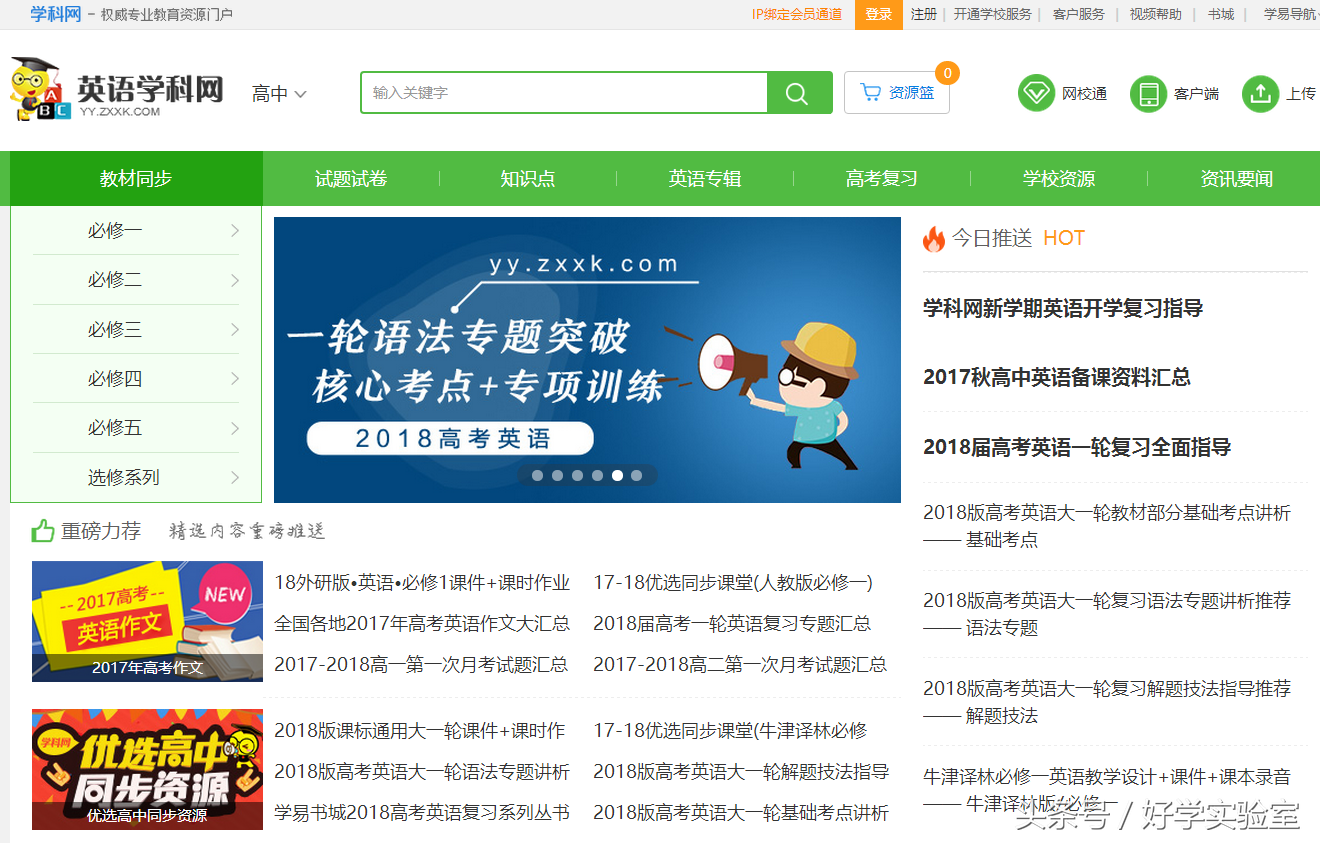Click the 输入关键字 search input field
Image resolution: width=1320 pixels, height=843 pixels.
(564, 93)
